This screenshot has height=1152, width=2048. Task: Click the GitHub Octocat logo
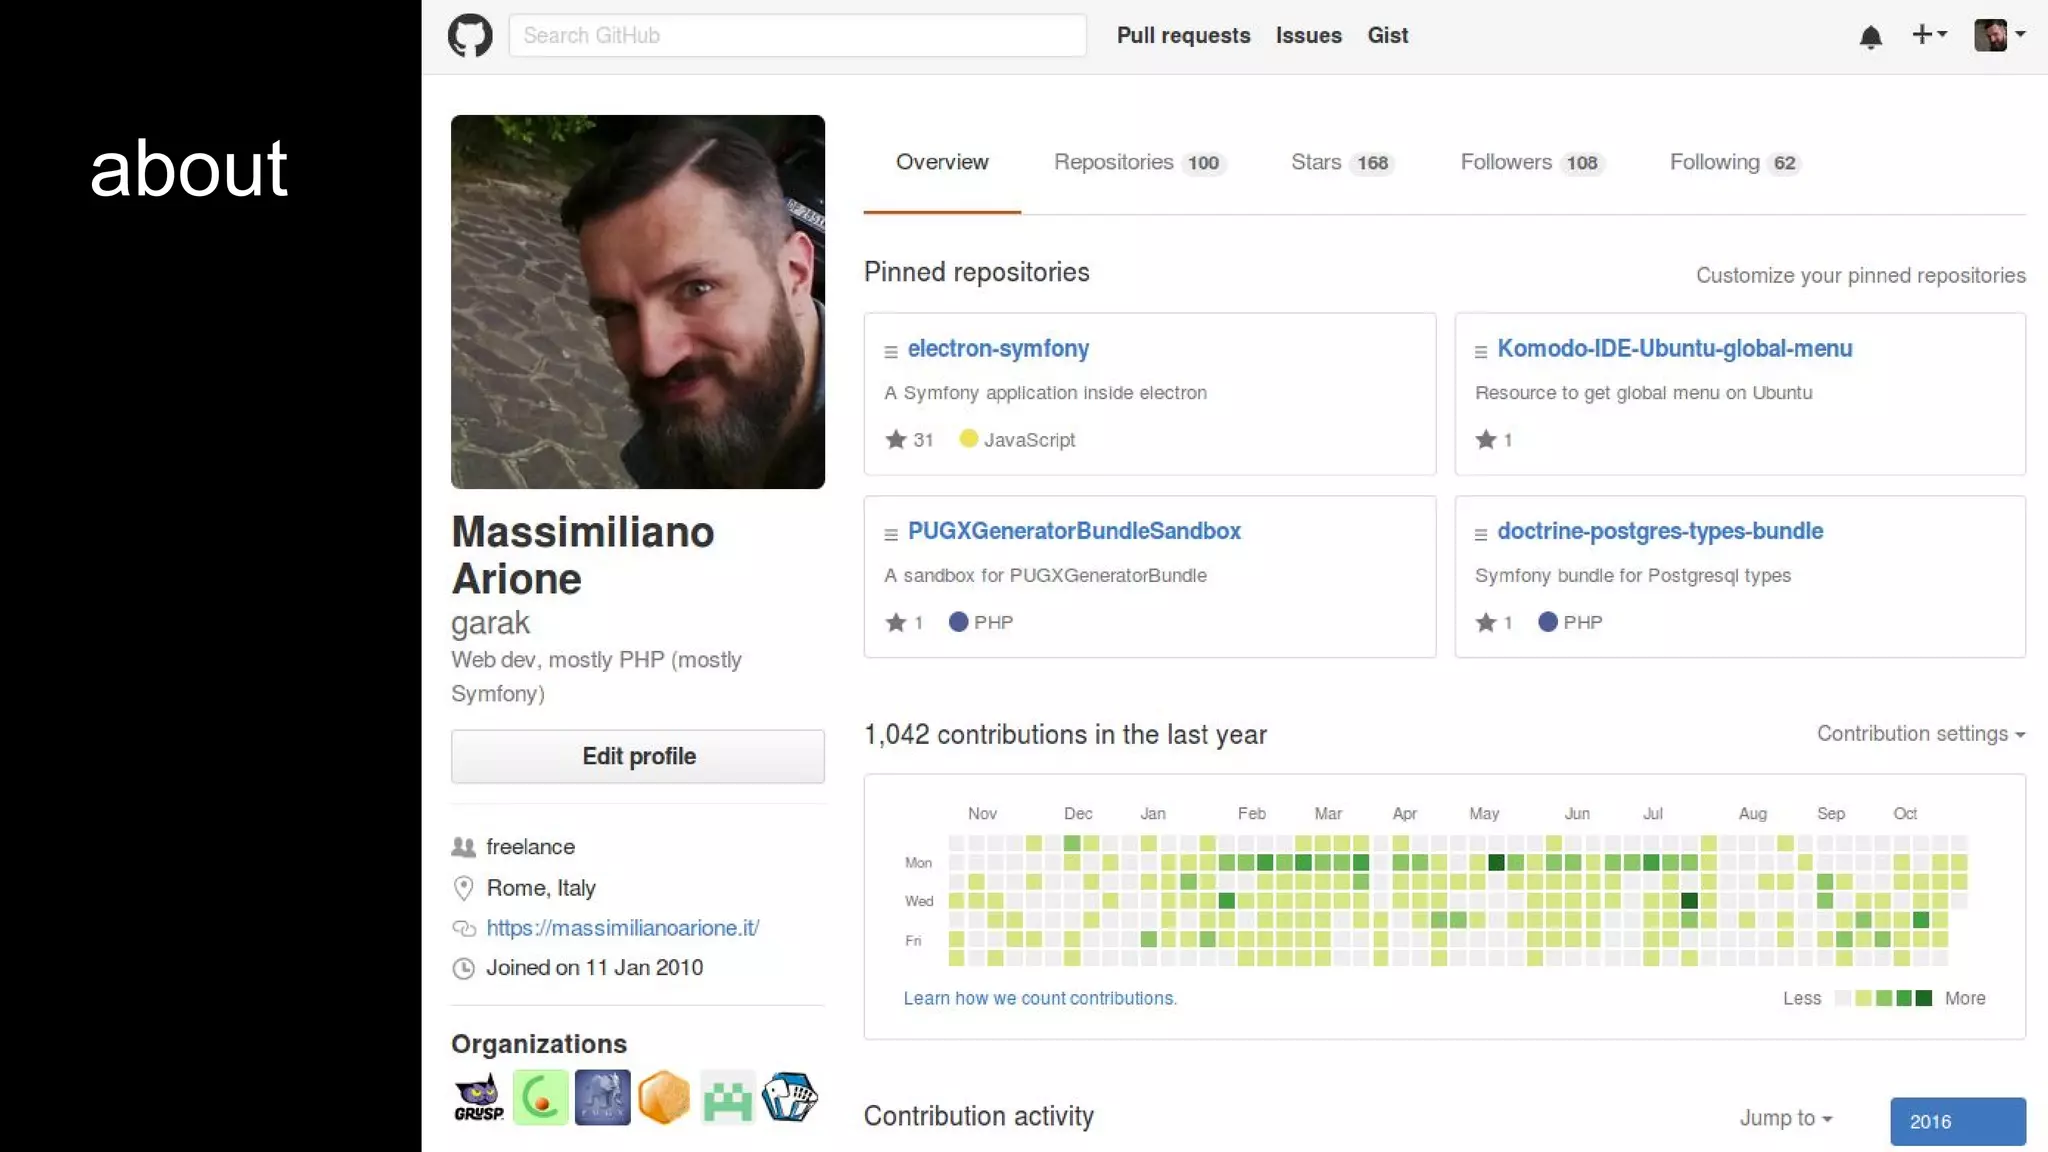click(470, 36)
